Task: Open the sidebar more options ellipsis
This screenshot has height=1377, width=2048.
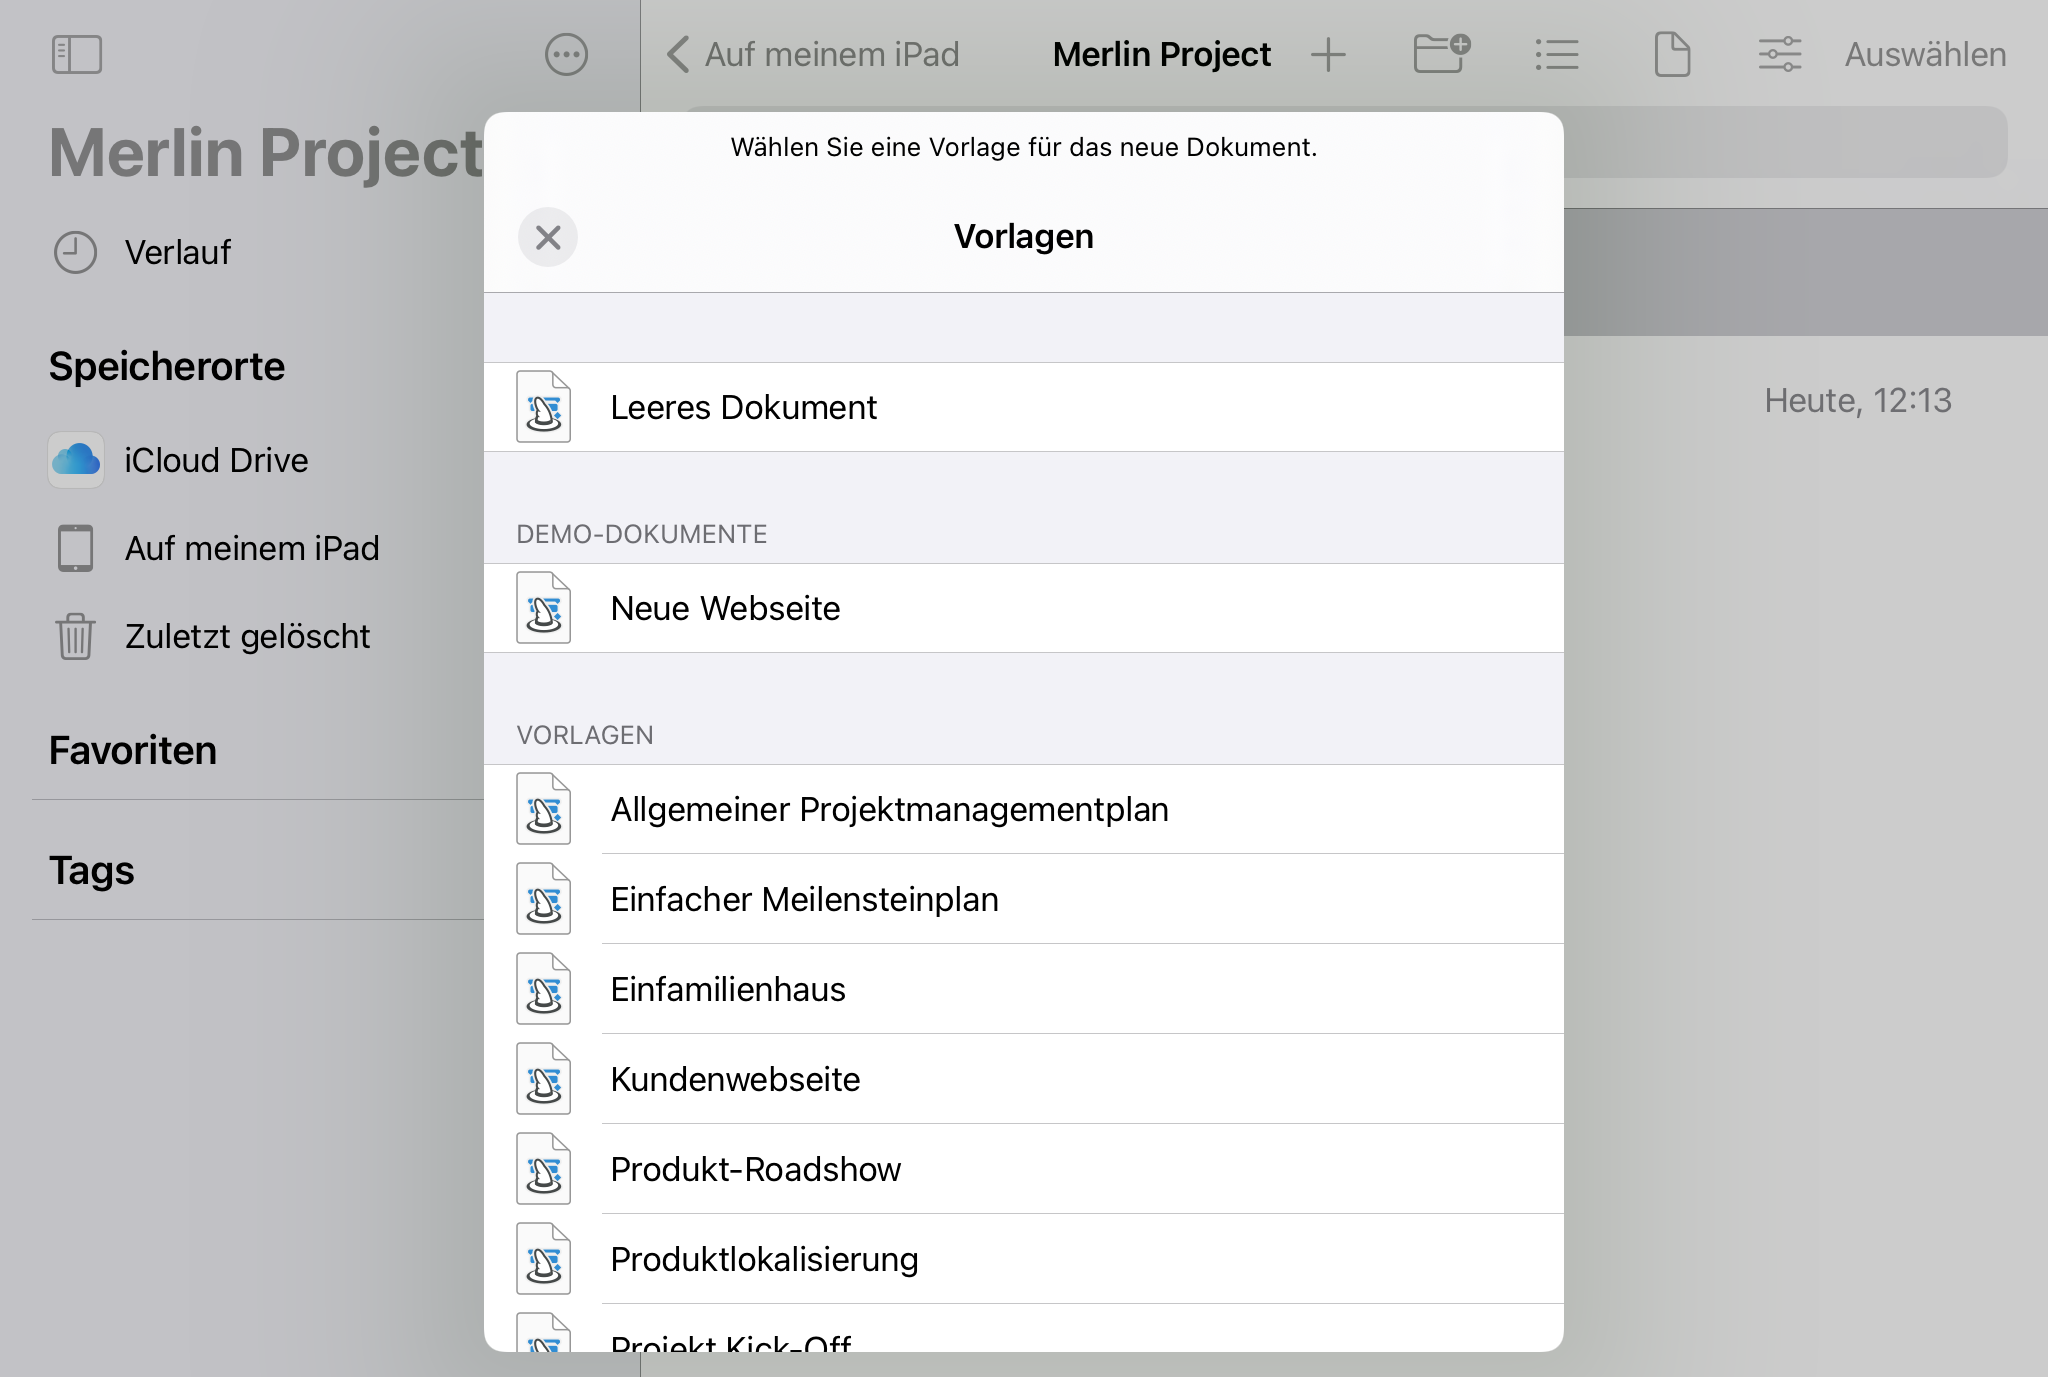Action: [566, 54]
